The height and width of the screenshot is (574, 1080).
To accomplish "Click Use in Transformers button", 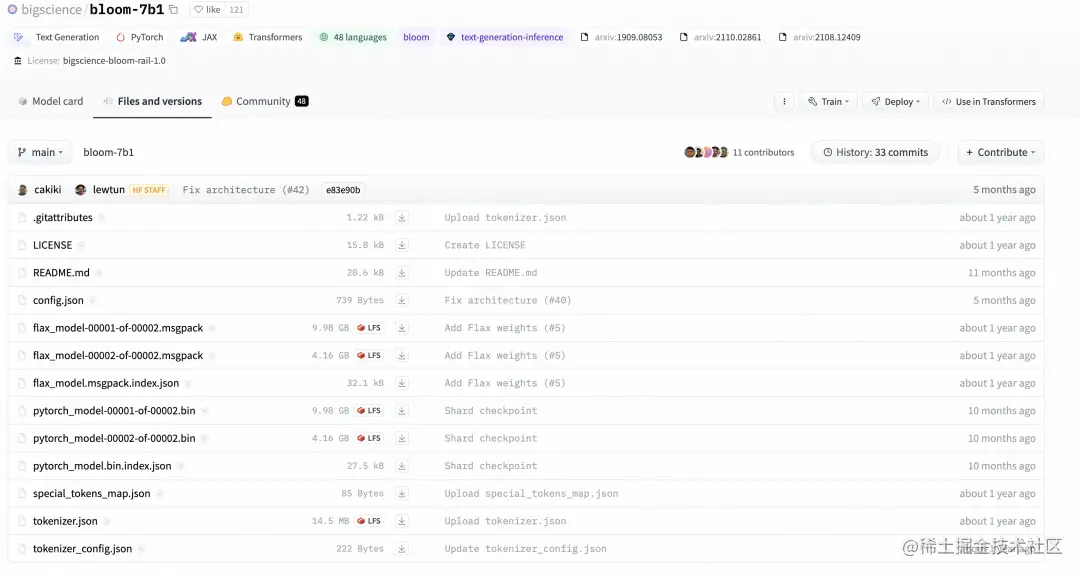I will coord(988,101).
